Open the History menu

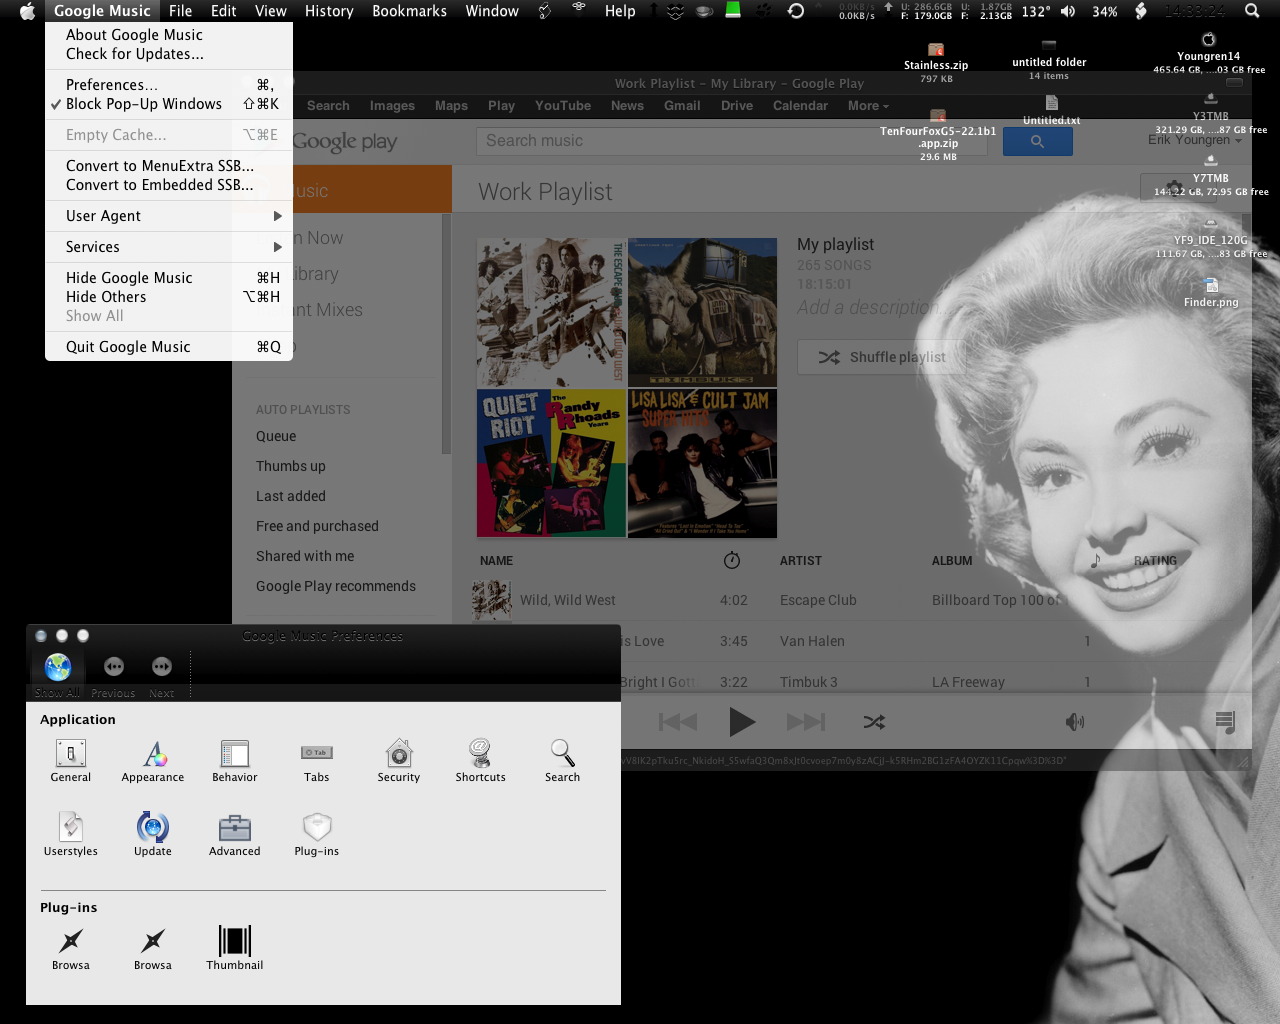329,11
